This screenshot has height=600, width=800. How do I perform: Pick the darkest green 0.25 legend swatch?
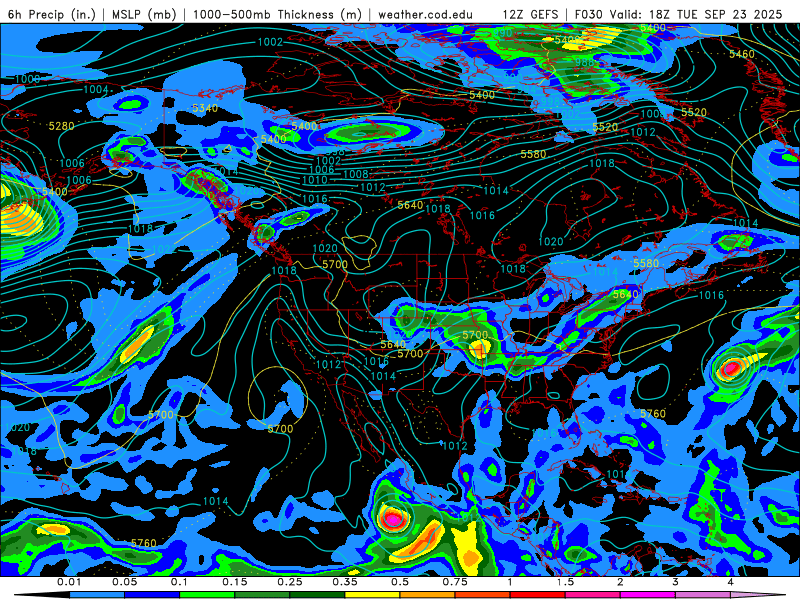pyautogui.click(x=317, y=595)
